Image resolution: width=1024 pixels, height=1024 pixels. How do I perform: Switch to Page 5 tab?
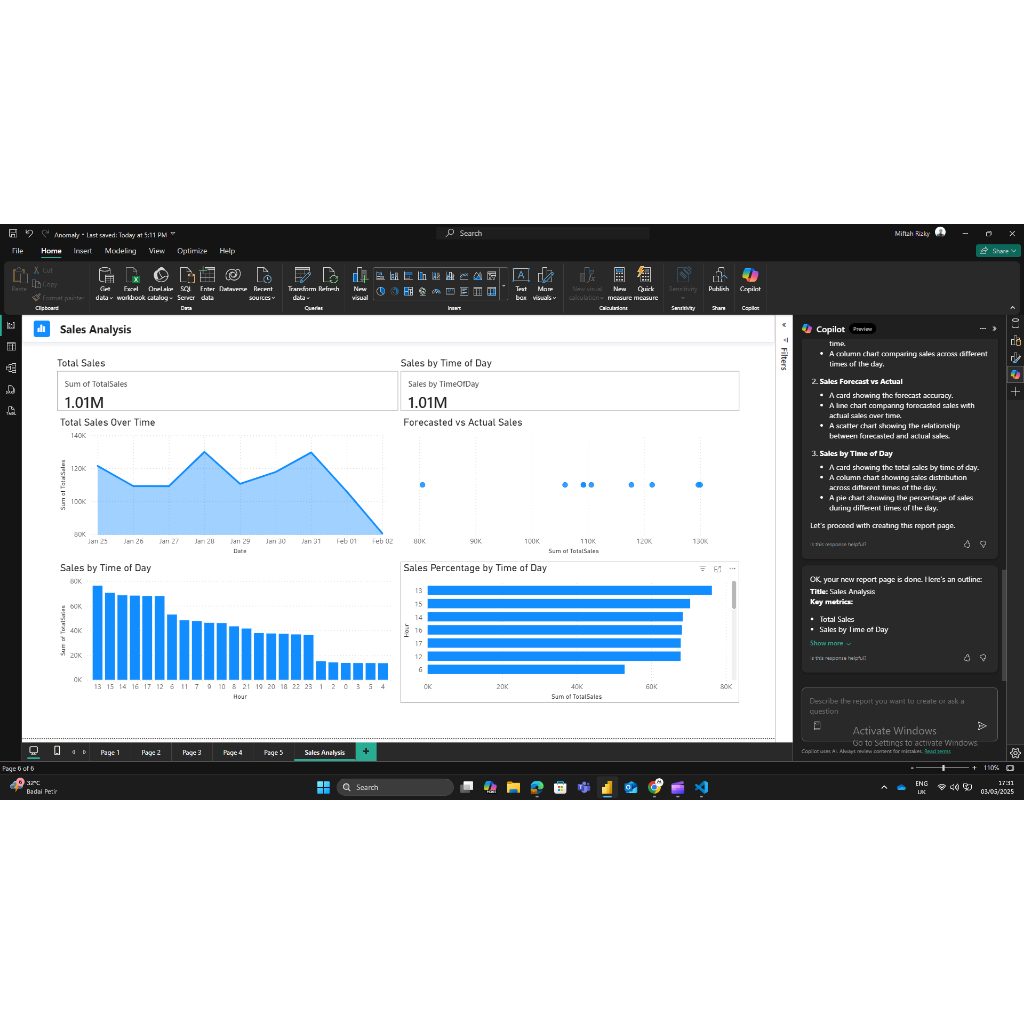pos(274,752)
